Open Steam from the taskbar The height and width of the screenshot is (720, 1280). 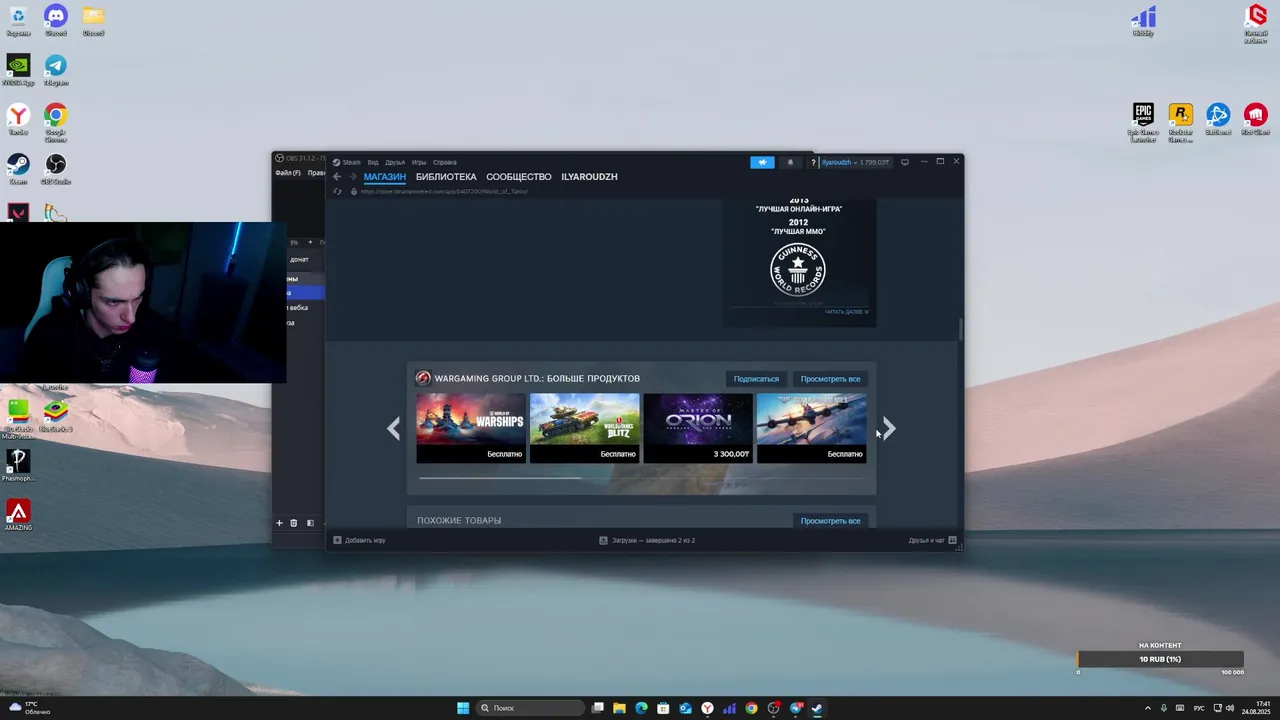817,708
